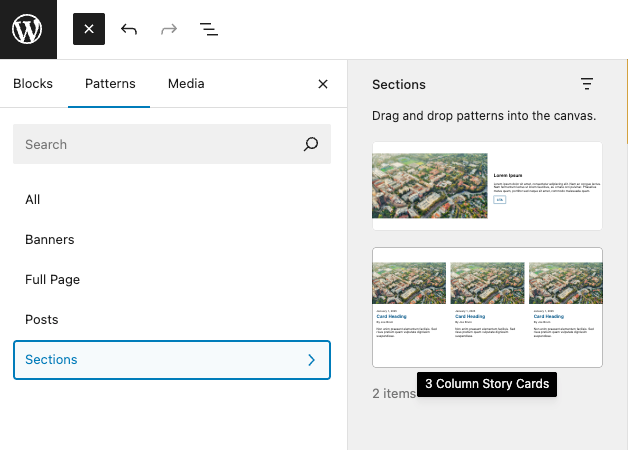Select the Patterns tab
This screenshot has width=628, height=450.
point(110,84)
